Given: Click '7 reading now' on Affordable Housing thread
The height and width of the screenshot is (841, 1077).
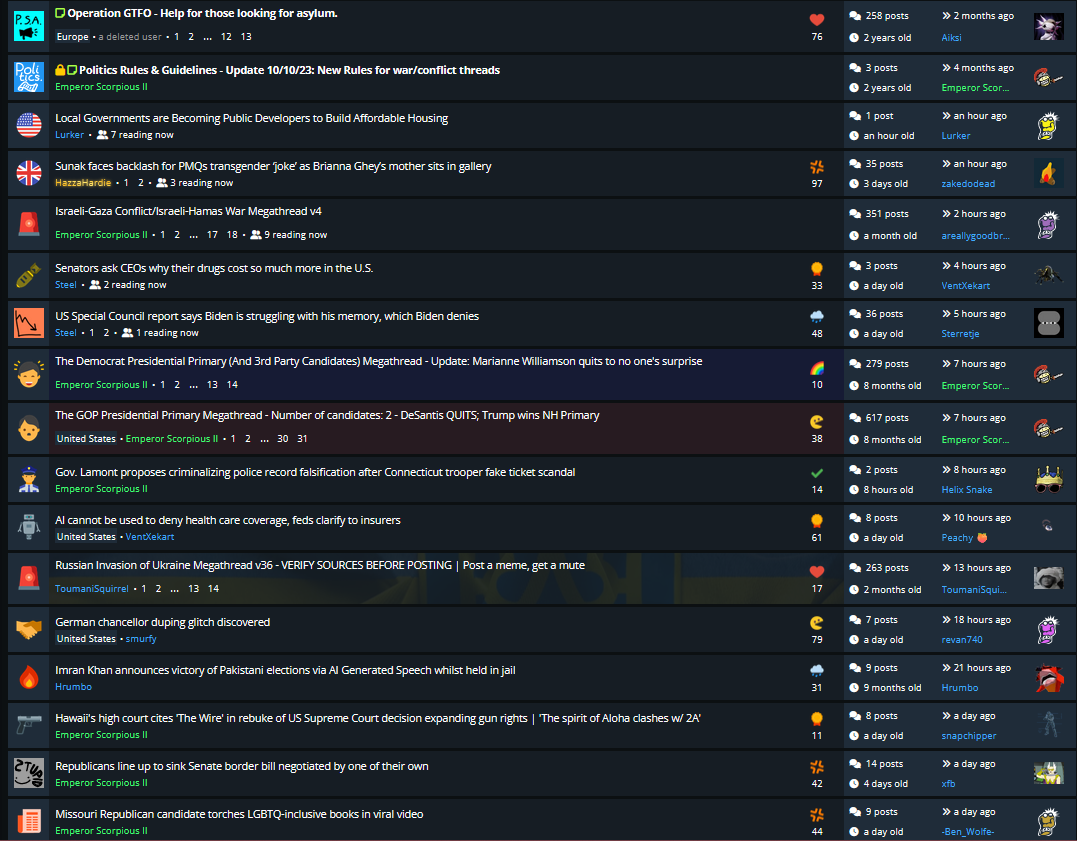Looking at the screenshot, I should pos(135,135).
